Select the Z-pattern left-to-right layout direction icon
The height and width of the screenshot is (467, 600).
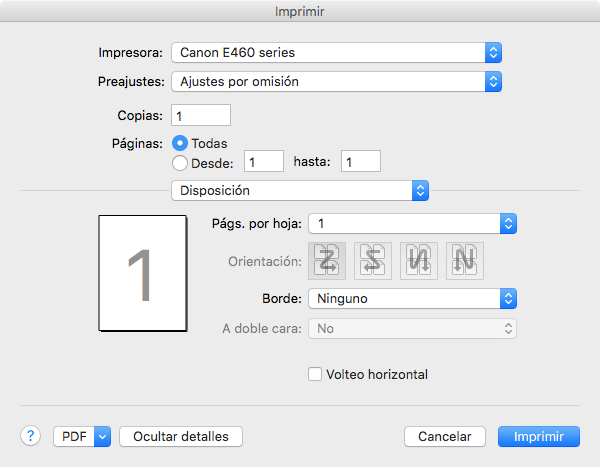click(329, 261)
